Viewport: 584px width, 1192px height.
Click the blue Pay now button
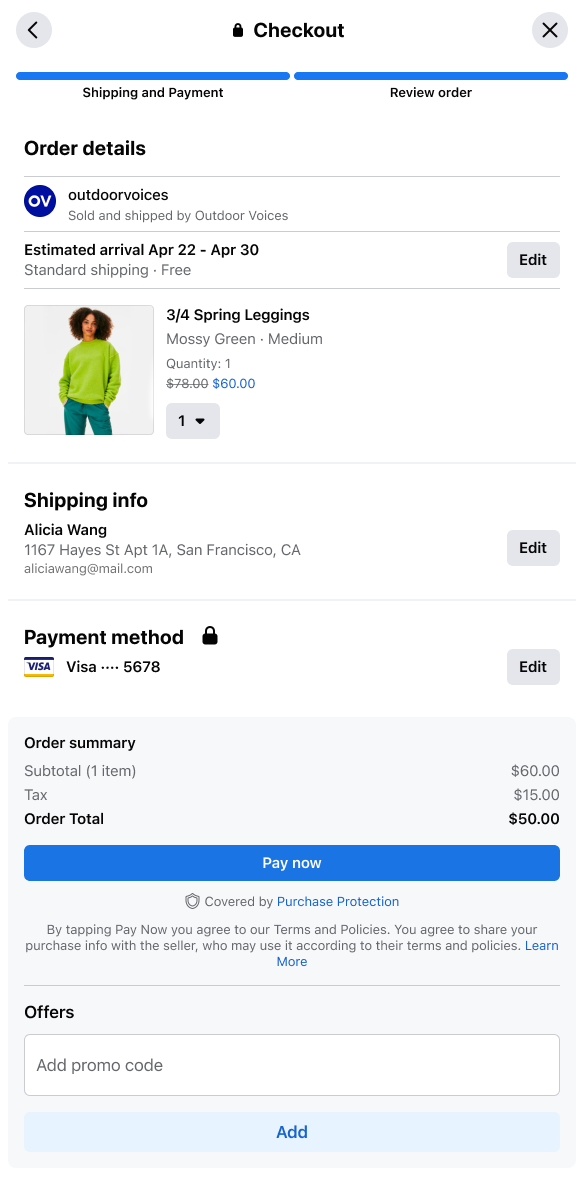[292, 863]
